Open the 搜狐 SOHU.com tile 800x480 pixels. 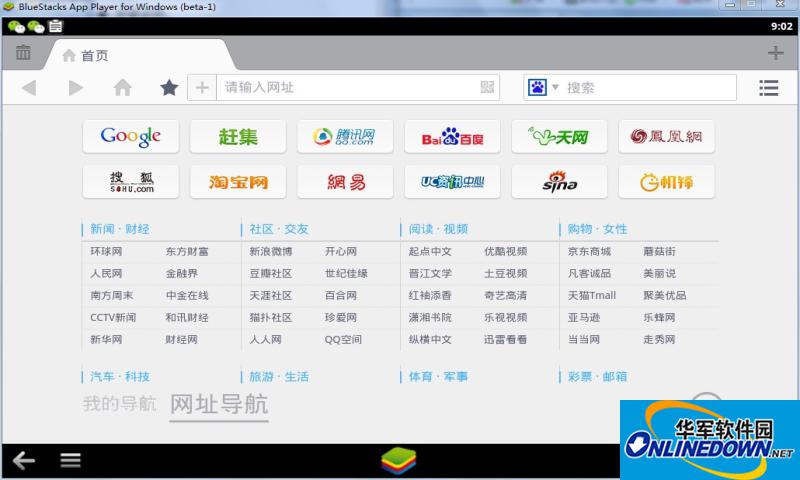click(131, 182)
